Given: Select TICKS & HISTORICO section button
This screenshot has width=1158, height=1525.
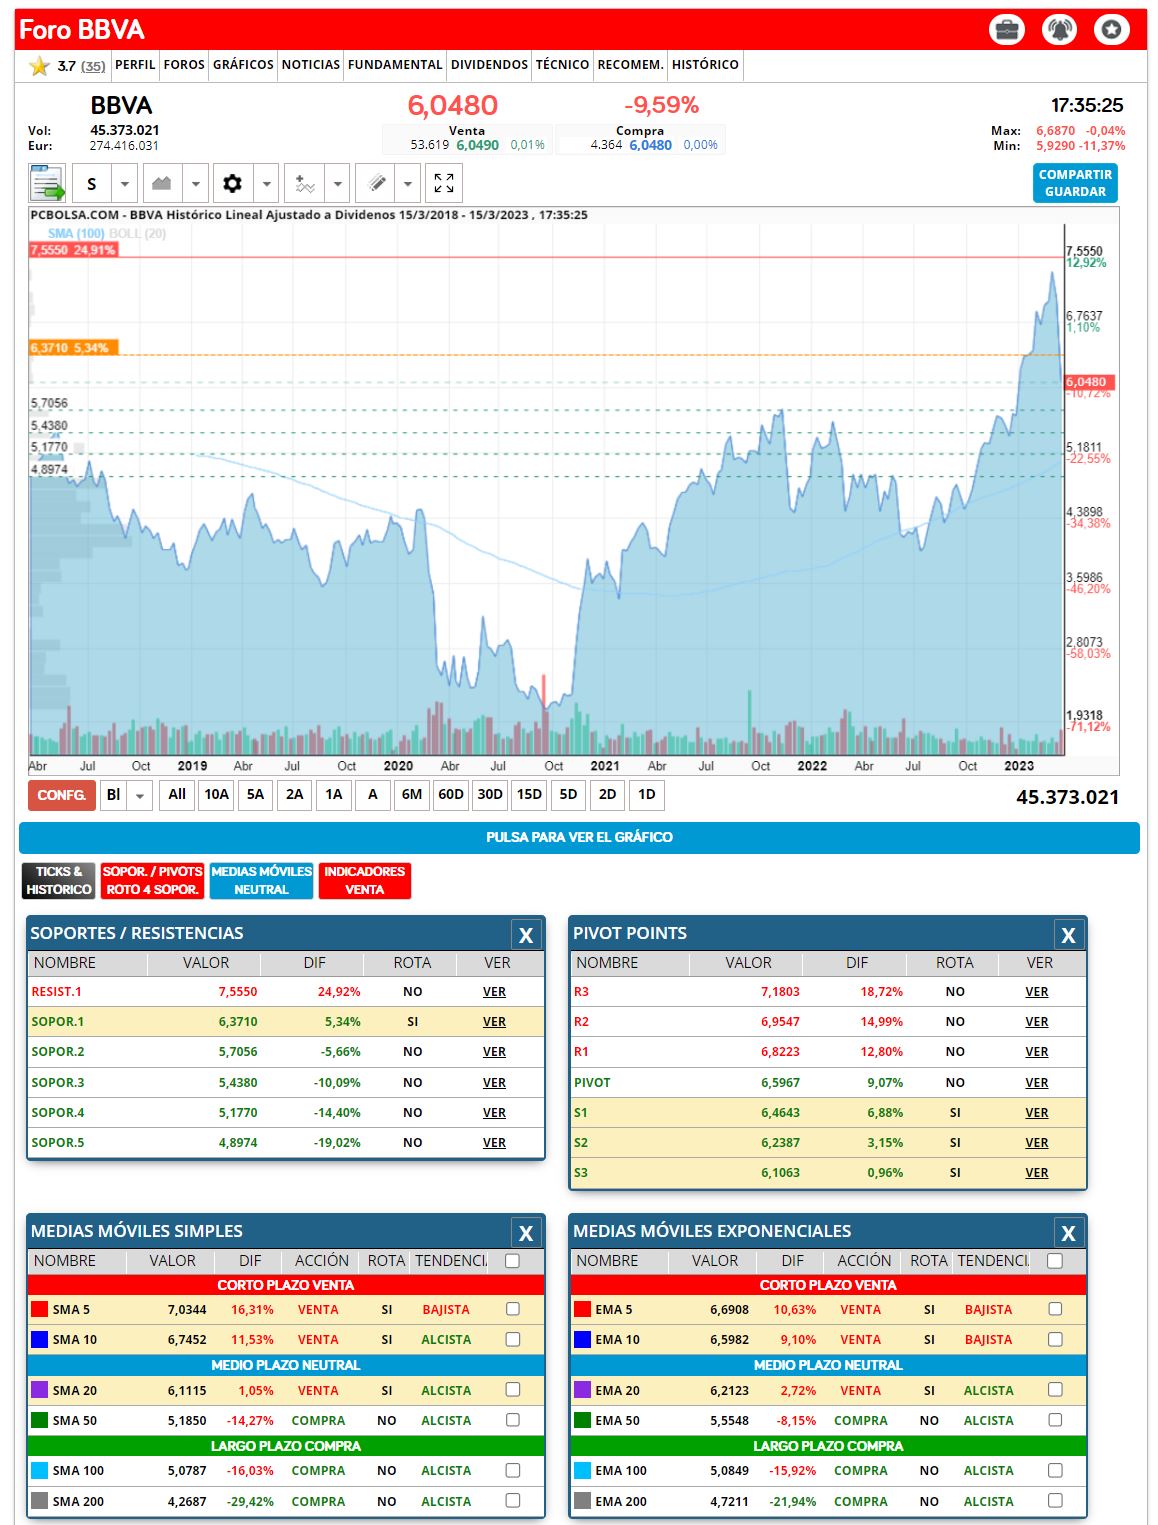Looking at the screenshot, I should pos(59,881).
